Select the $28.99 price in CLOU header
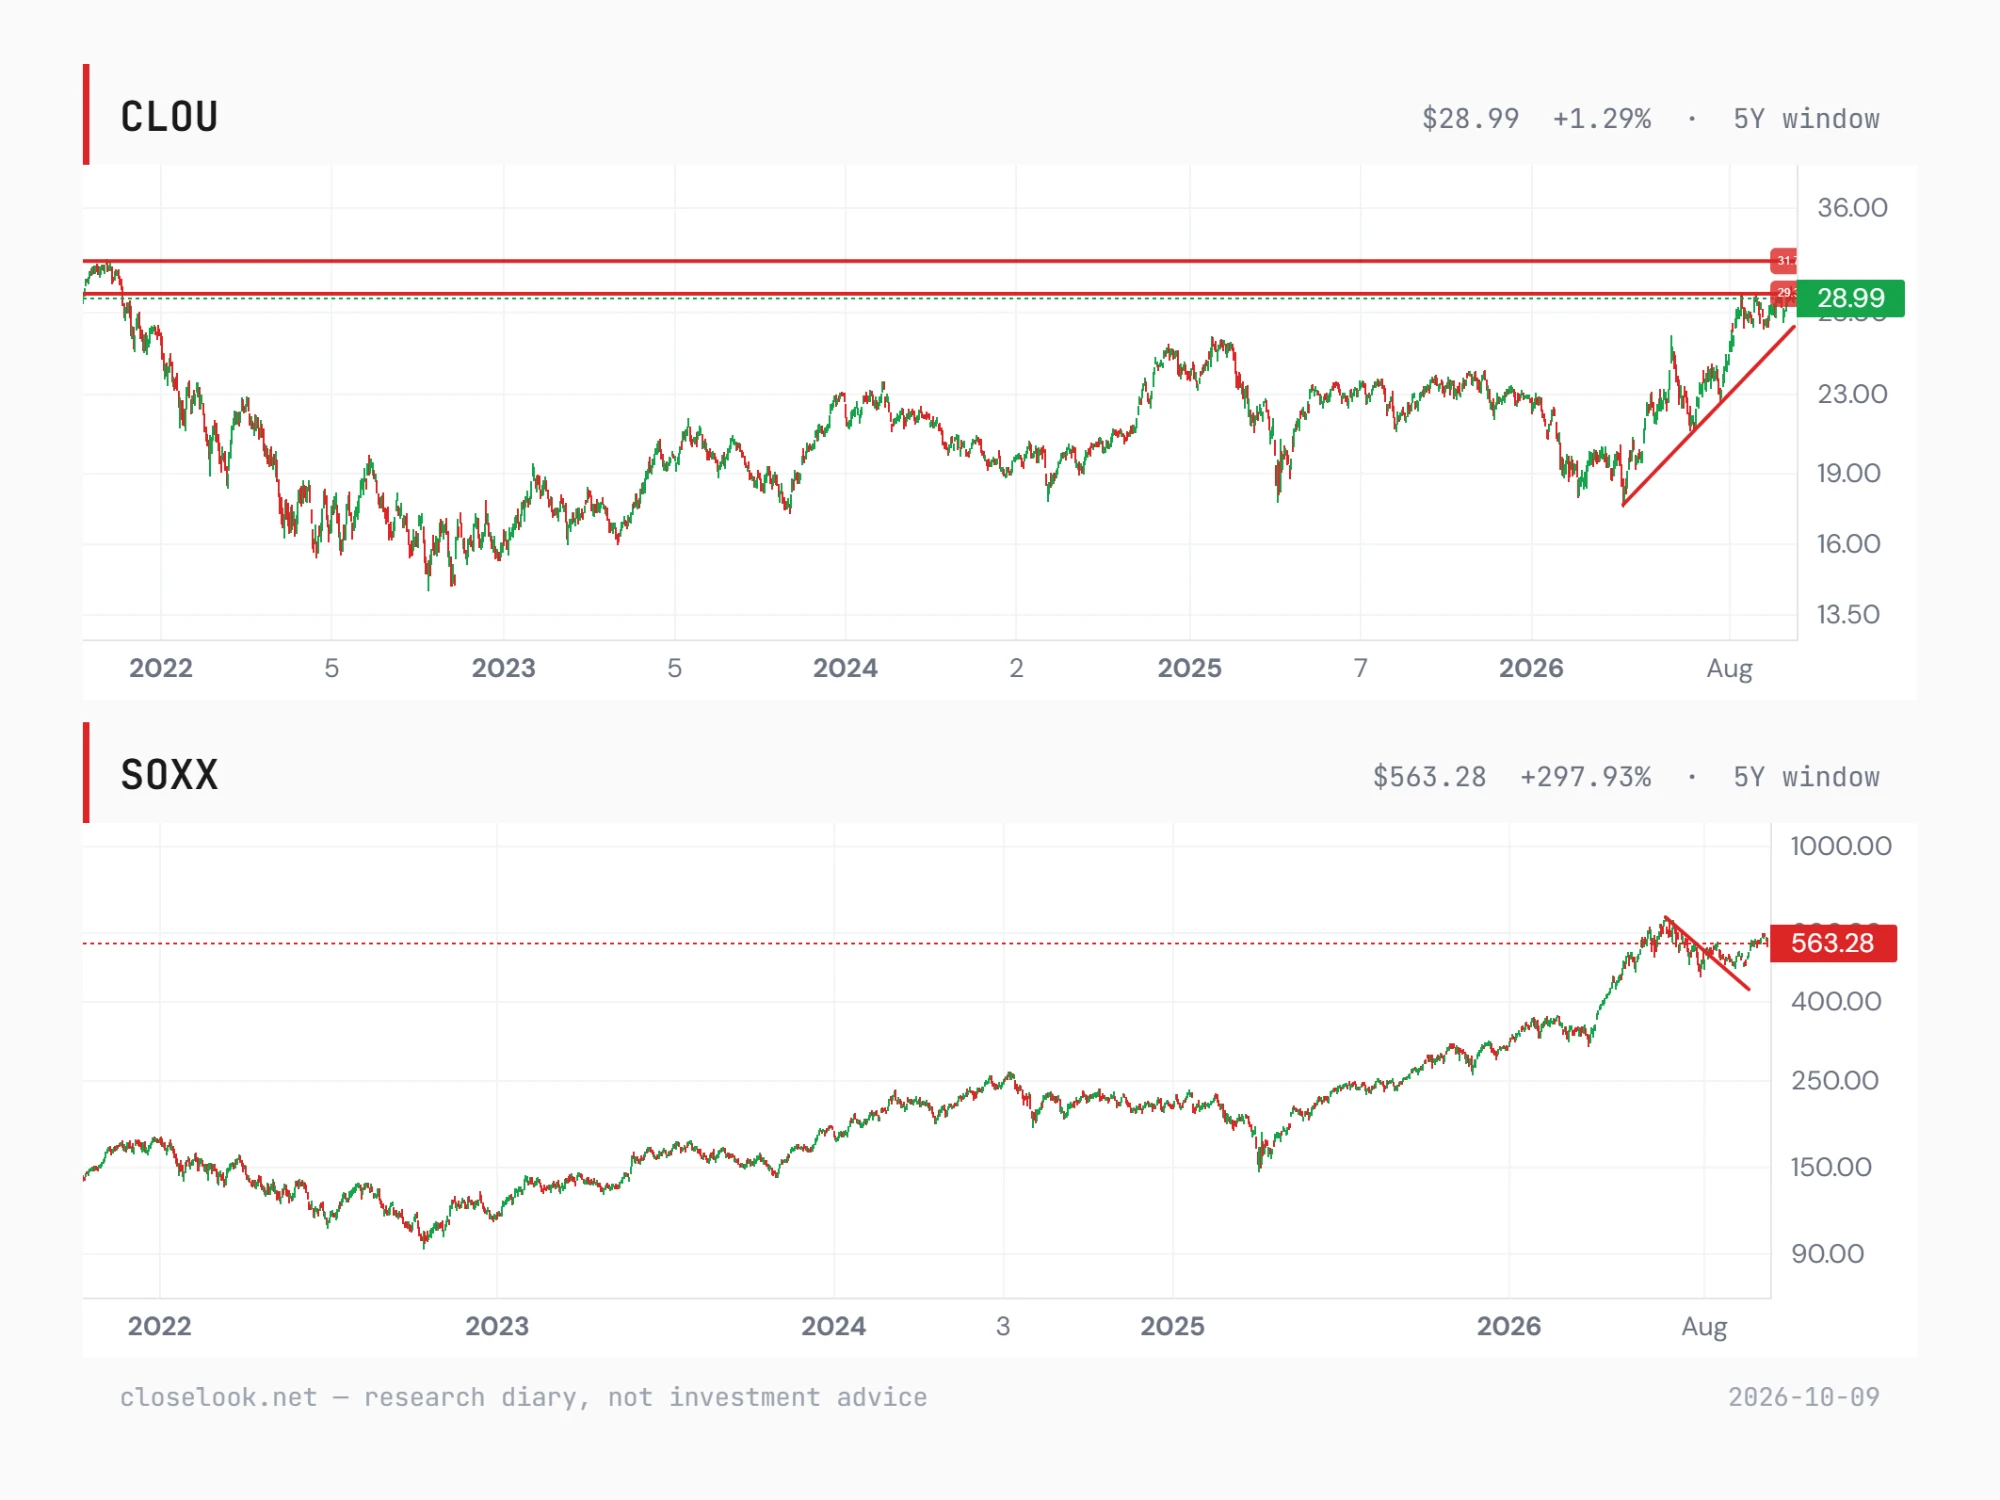 (x=1470, y=118)
